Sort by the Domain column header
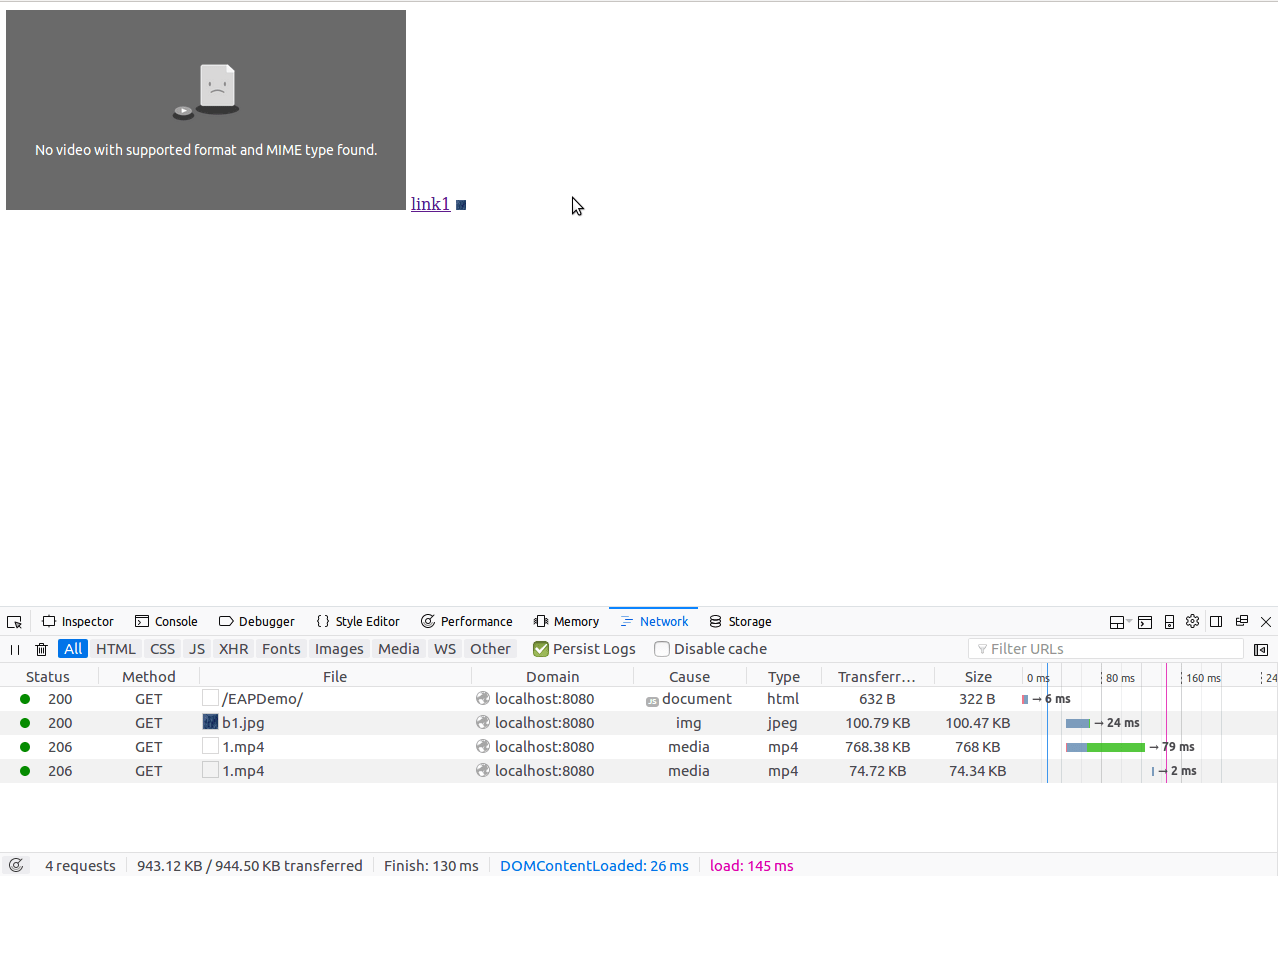 pyautogui.click(x=553, y=677)
